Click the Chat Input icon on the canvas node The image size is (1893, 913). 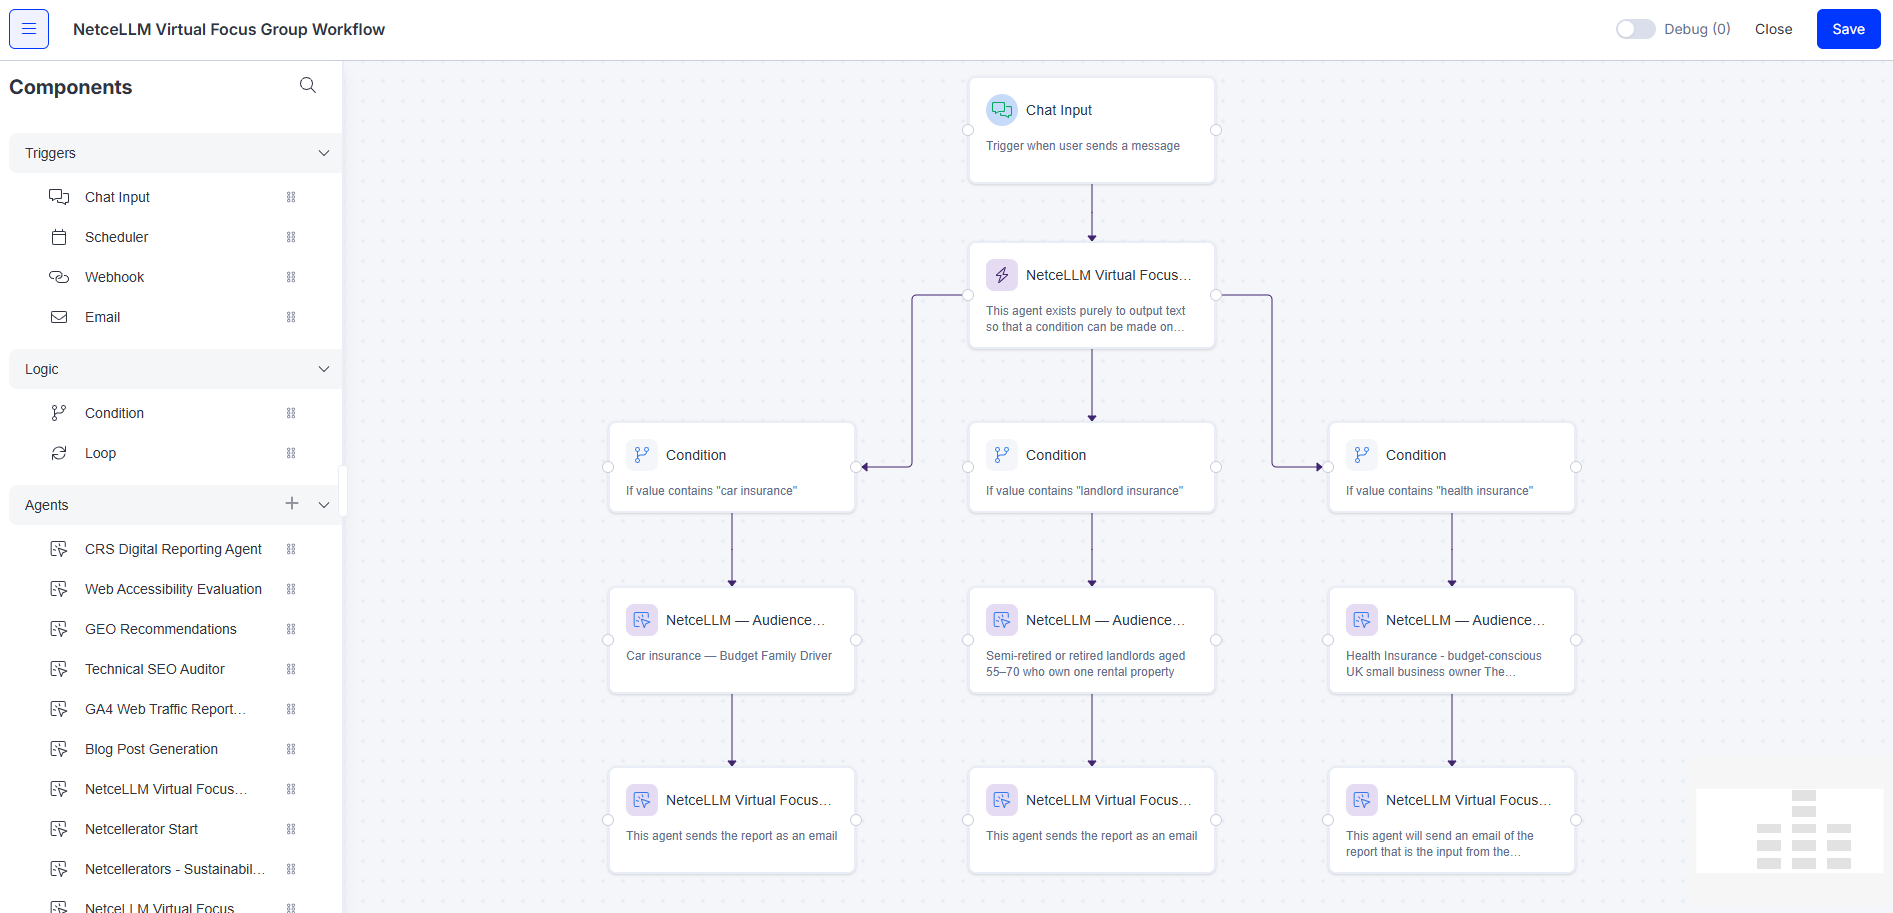[x=1001, y=110]
